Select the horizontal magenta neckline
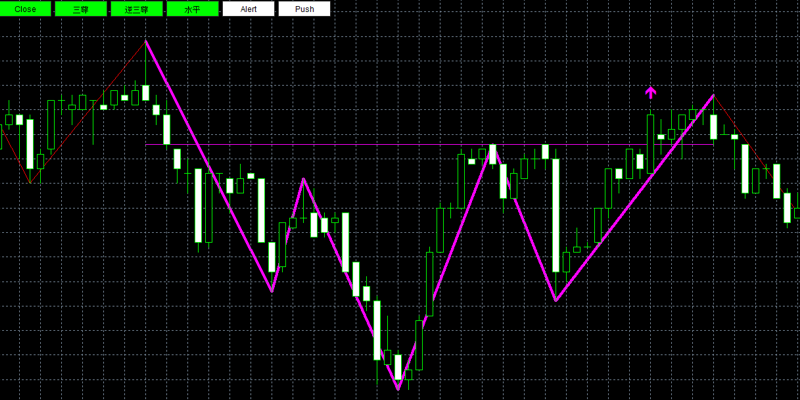The width and height of the screenshot is (800, 400). pyautogui.click(x=429, y=145)
